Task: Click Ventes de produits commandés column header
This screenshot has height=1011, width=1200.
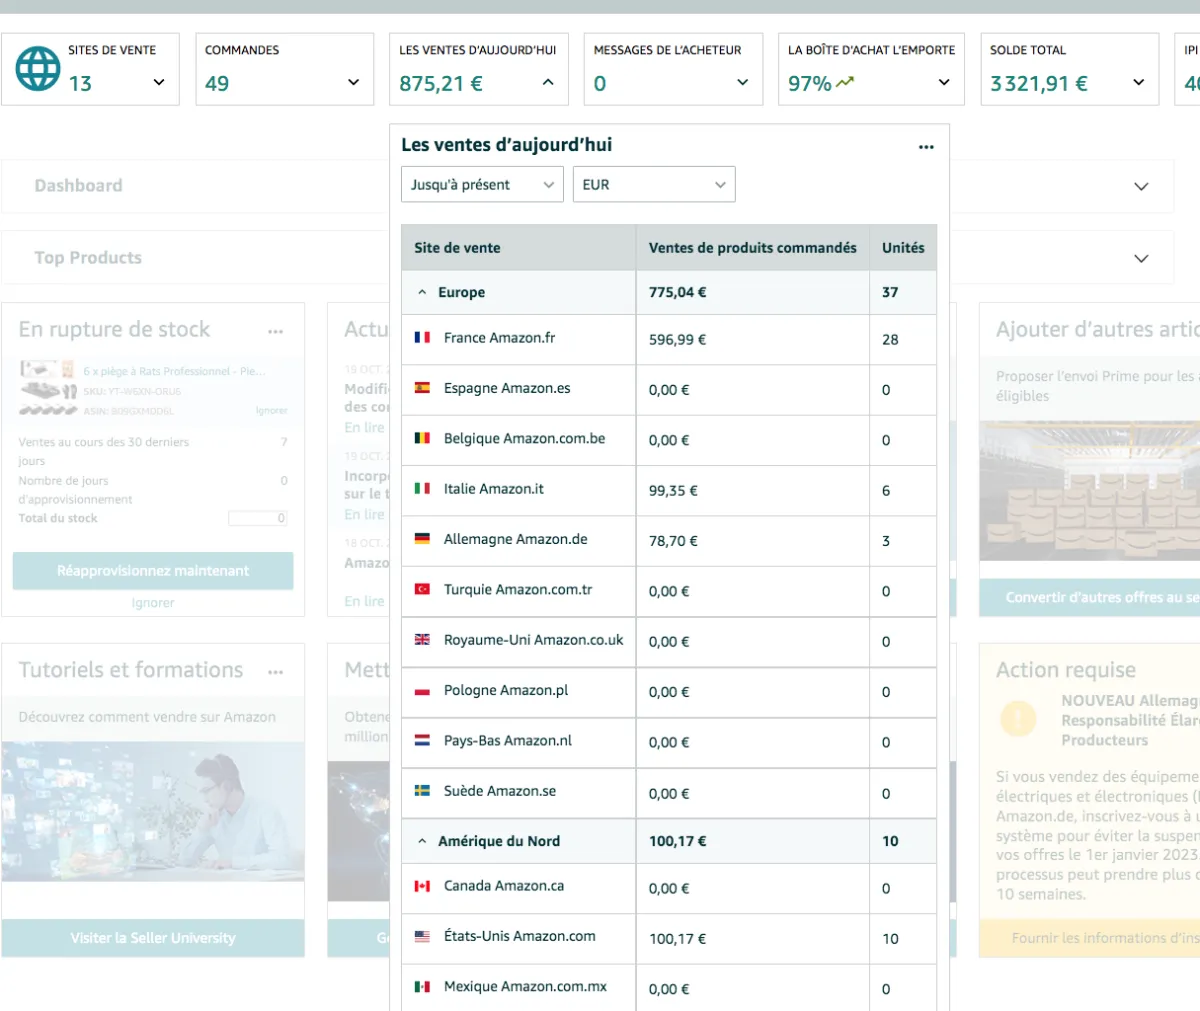Action: [x=752, y=248]
